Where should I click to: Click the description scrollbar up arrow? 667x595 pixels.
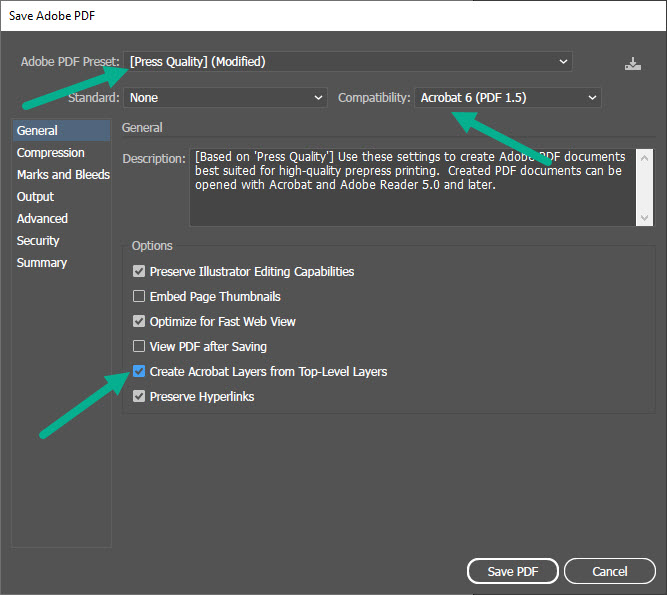click(x=644, y=158)
